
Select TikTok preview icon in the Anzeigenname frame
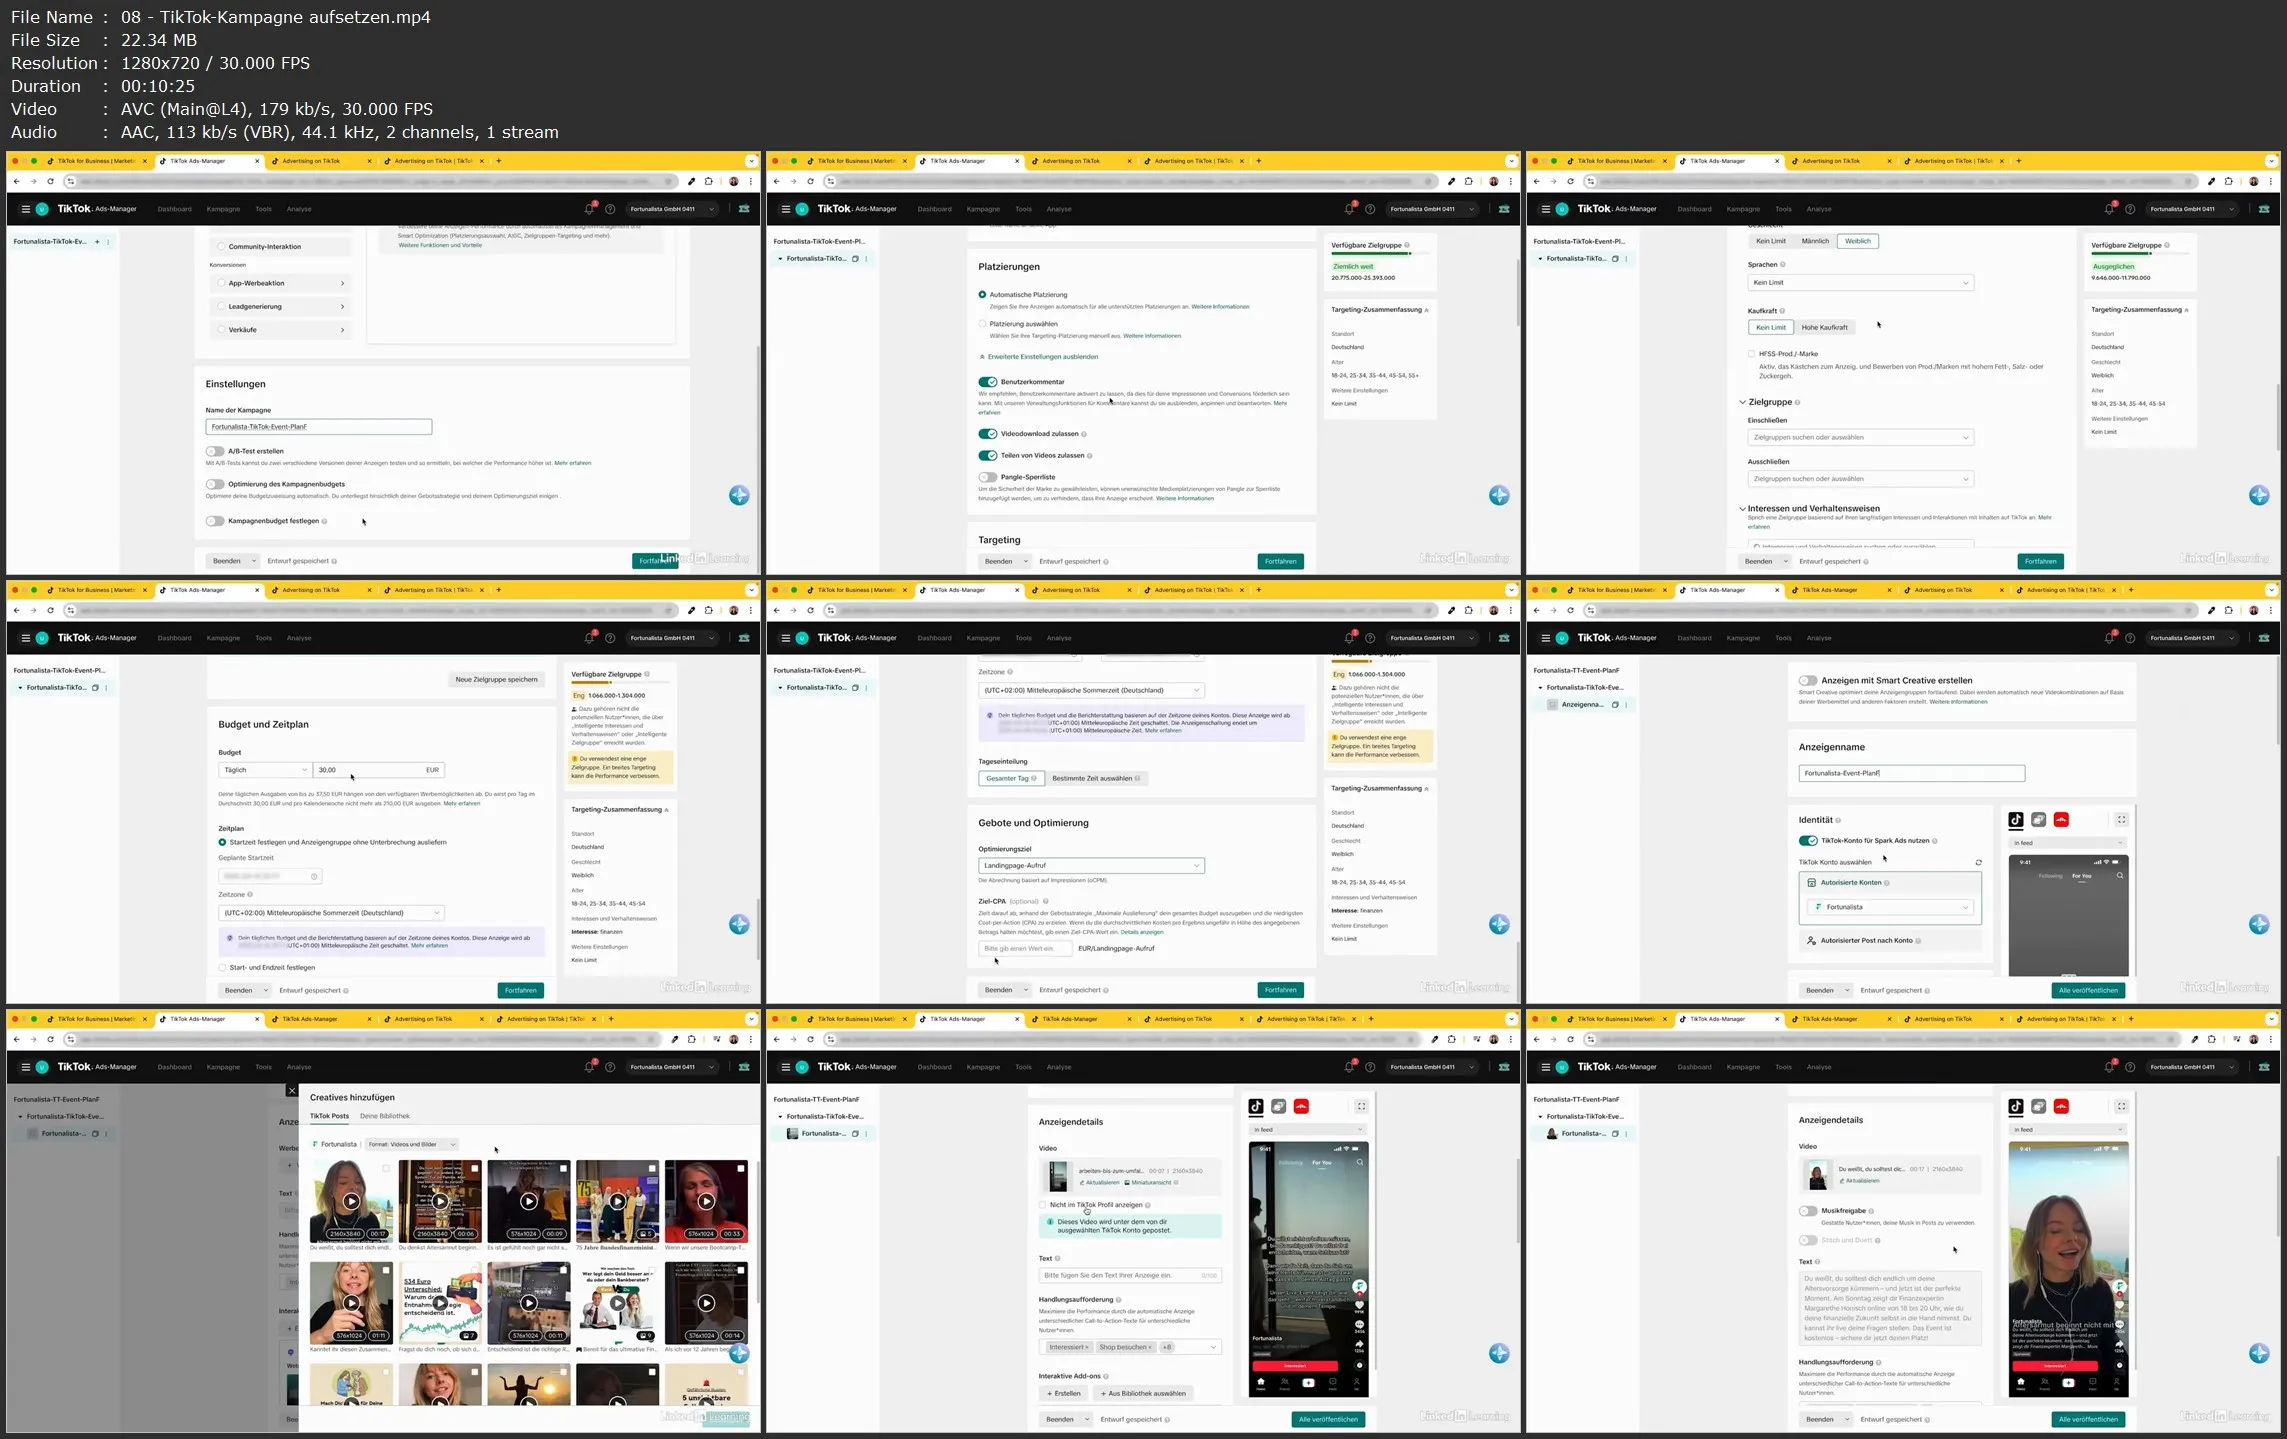click(x=2016, y=820)
